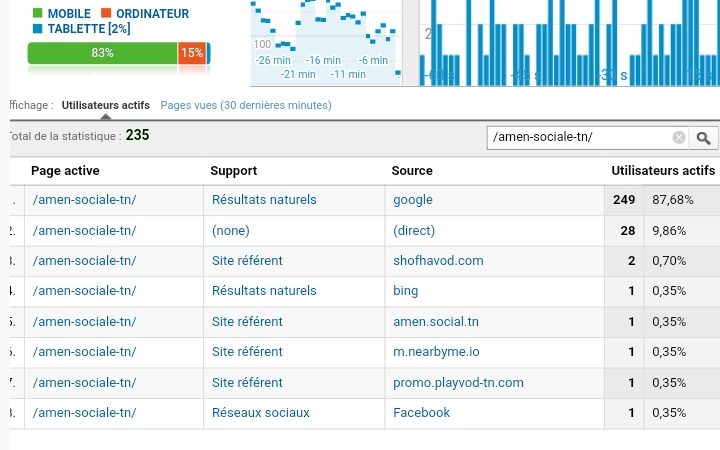The height and width of the screenshot is (450, 720).
Task: Select the Utilisateurs actifs display tab
Action: coord(106,105)
